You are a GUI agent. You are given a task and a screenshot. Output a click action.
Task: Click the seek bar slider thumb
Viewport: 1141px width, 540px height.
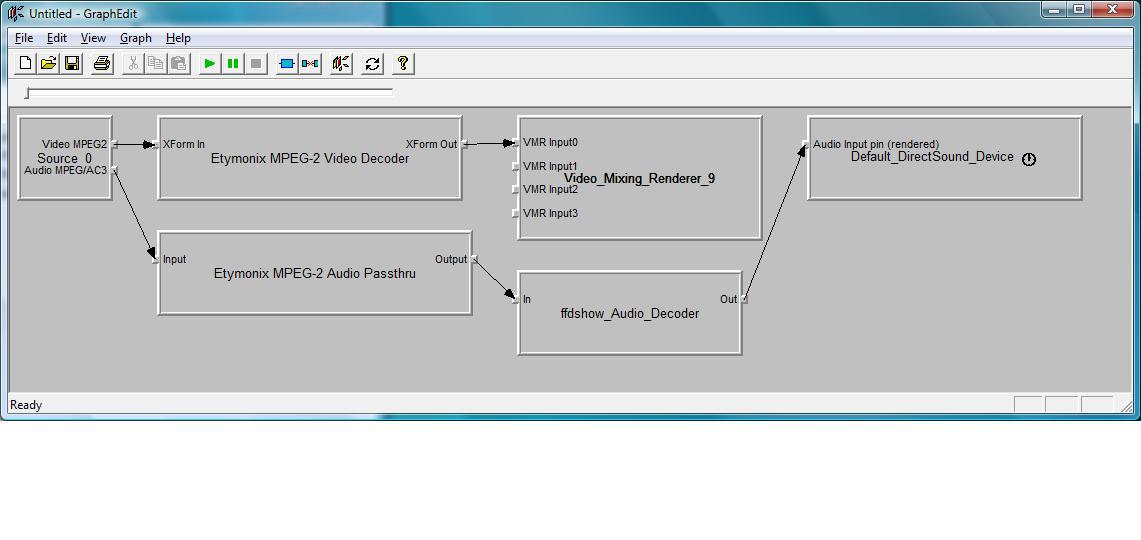(x=28, y=93)
